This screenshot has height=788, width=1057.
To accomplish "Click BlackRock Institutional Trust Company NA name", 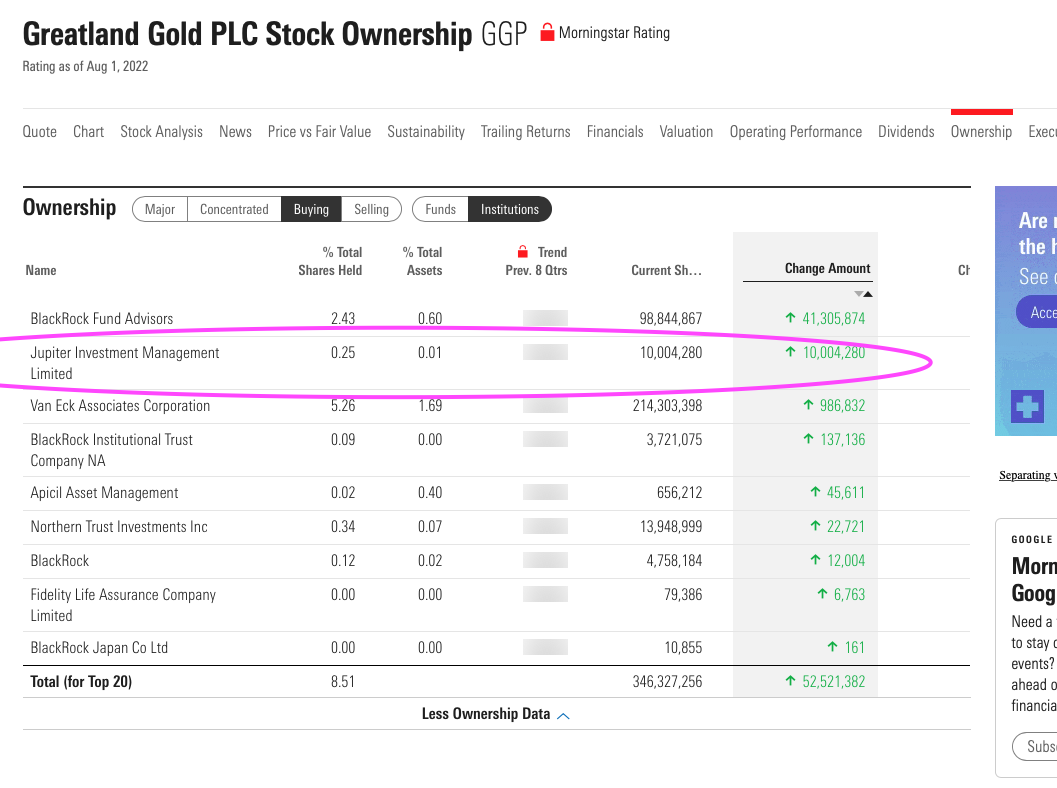I will [x=111, y=450].
